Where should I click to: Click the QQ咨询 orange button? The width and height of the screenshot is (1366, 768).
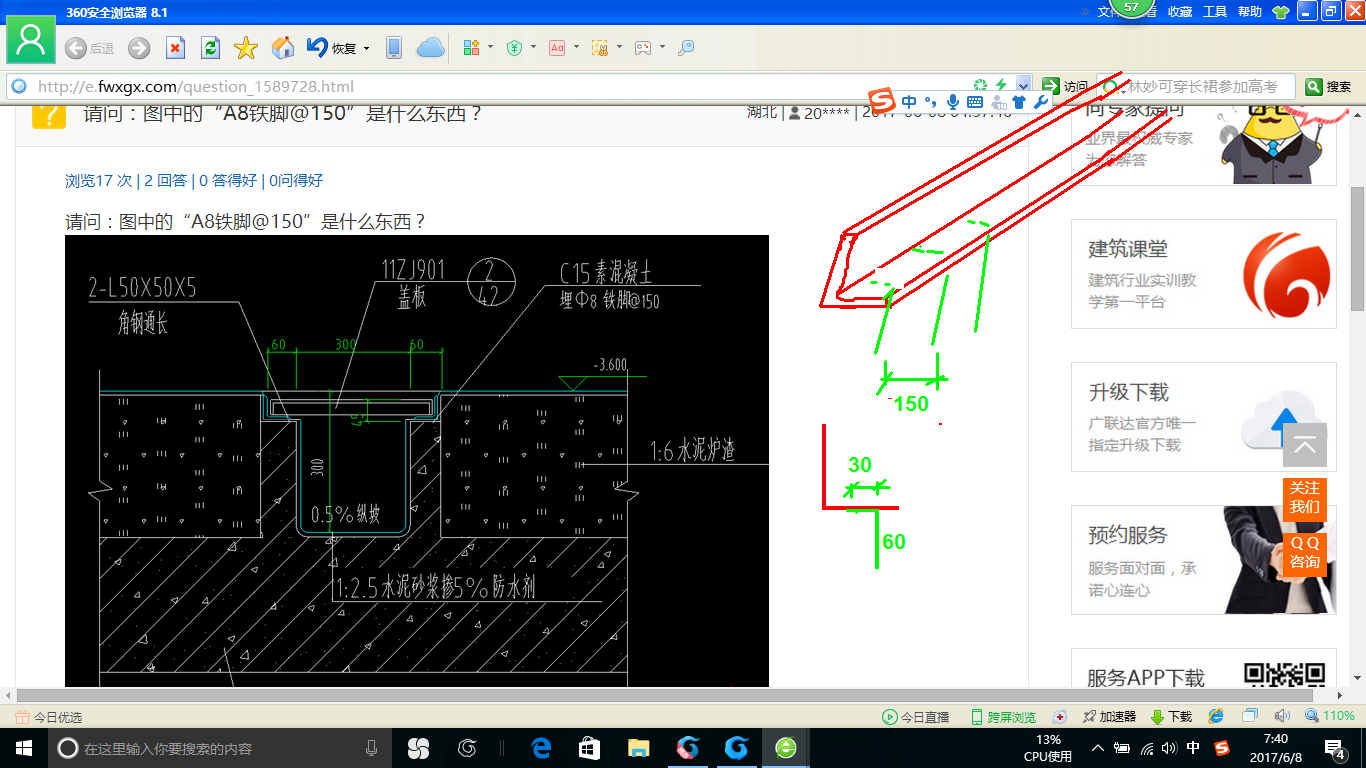pos(1304,552)
